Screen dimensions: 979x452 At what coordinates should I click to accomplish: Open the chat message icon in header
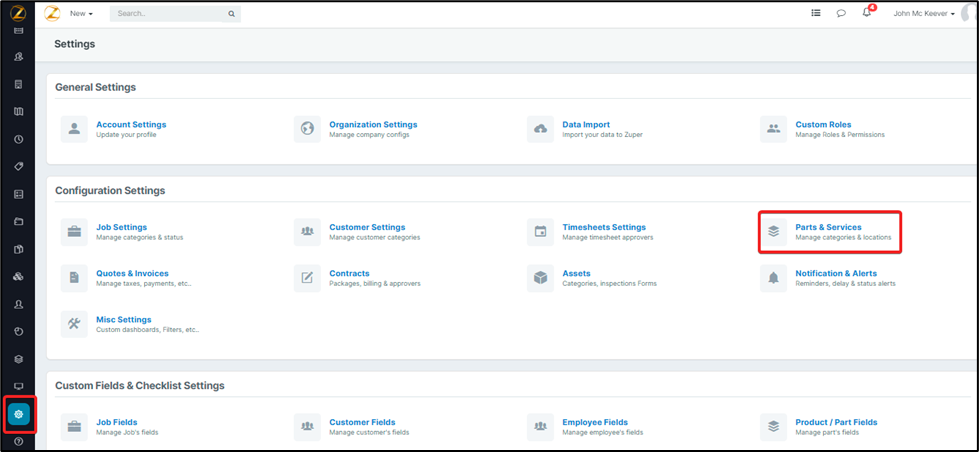click(841, 14)
